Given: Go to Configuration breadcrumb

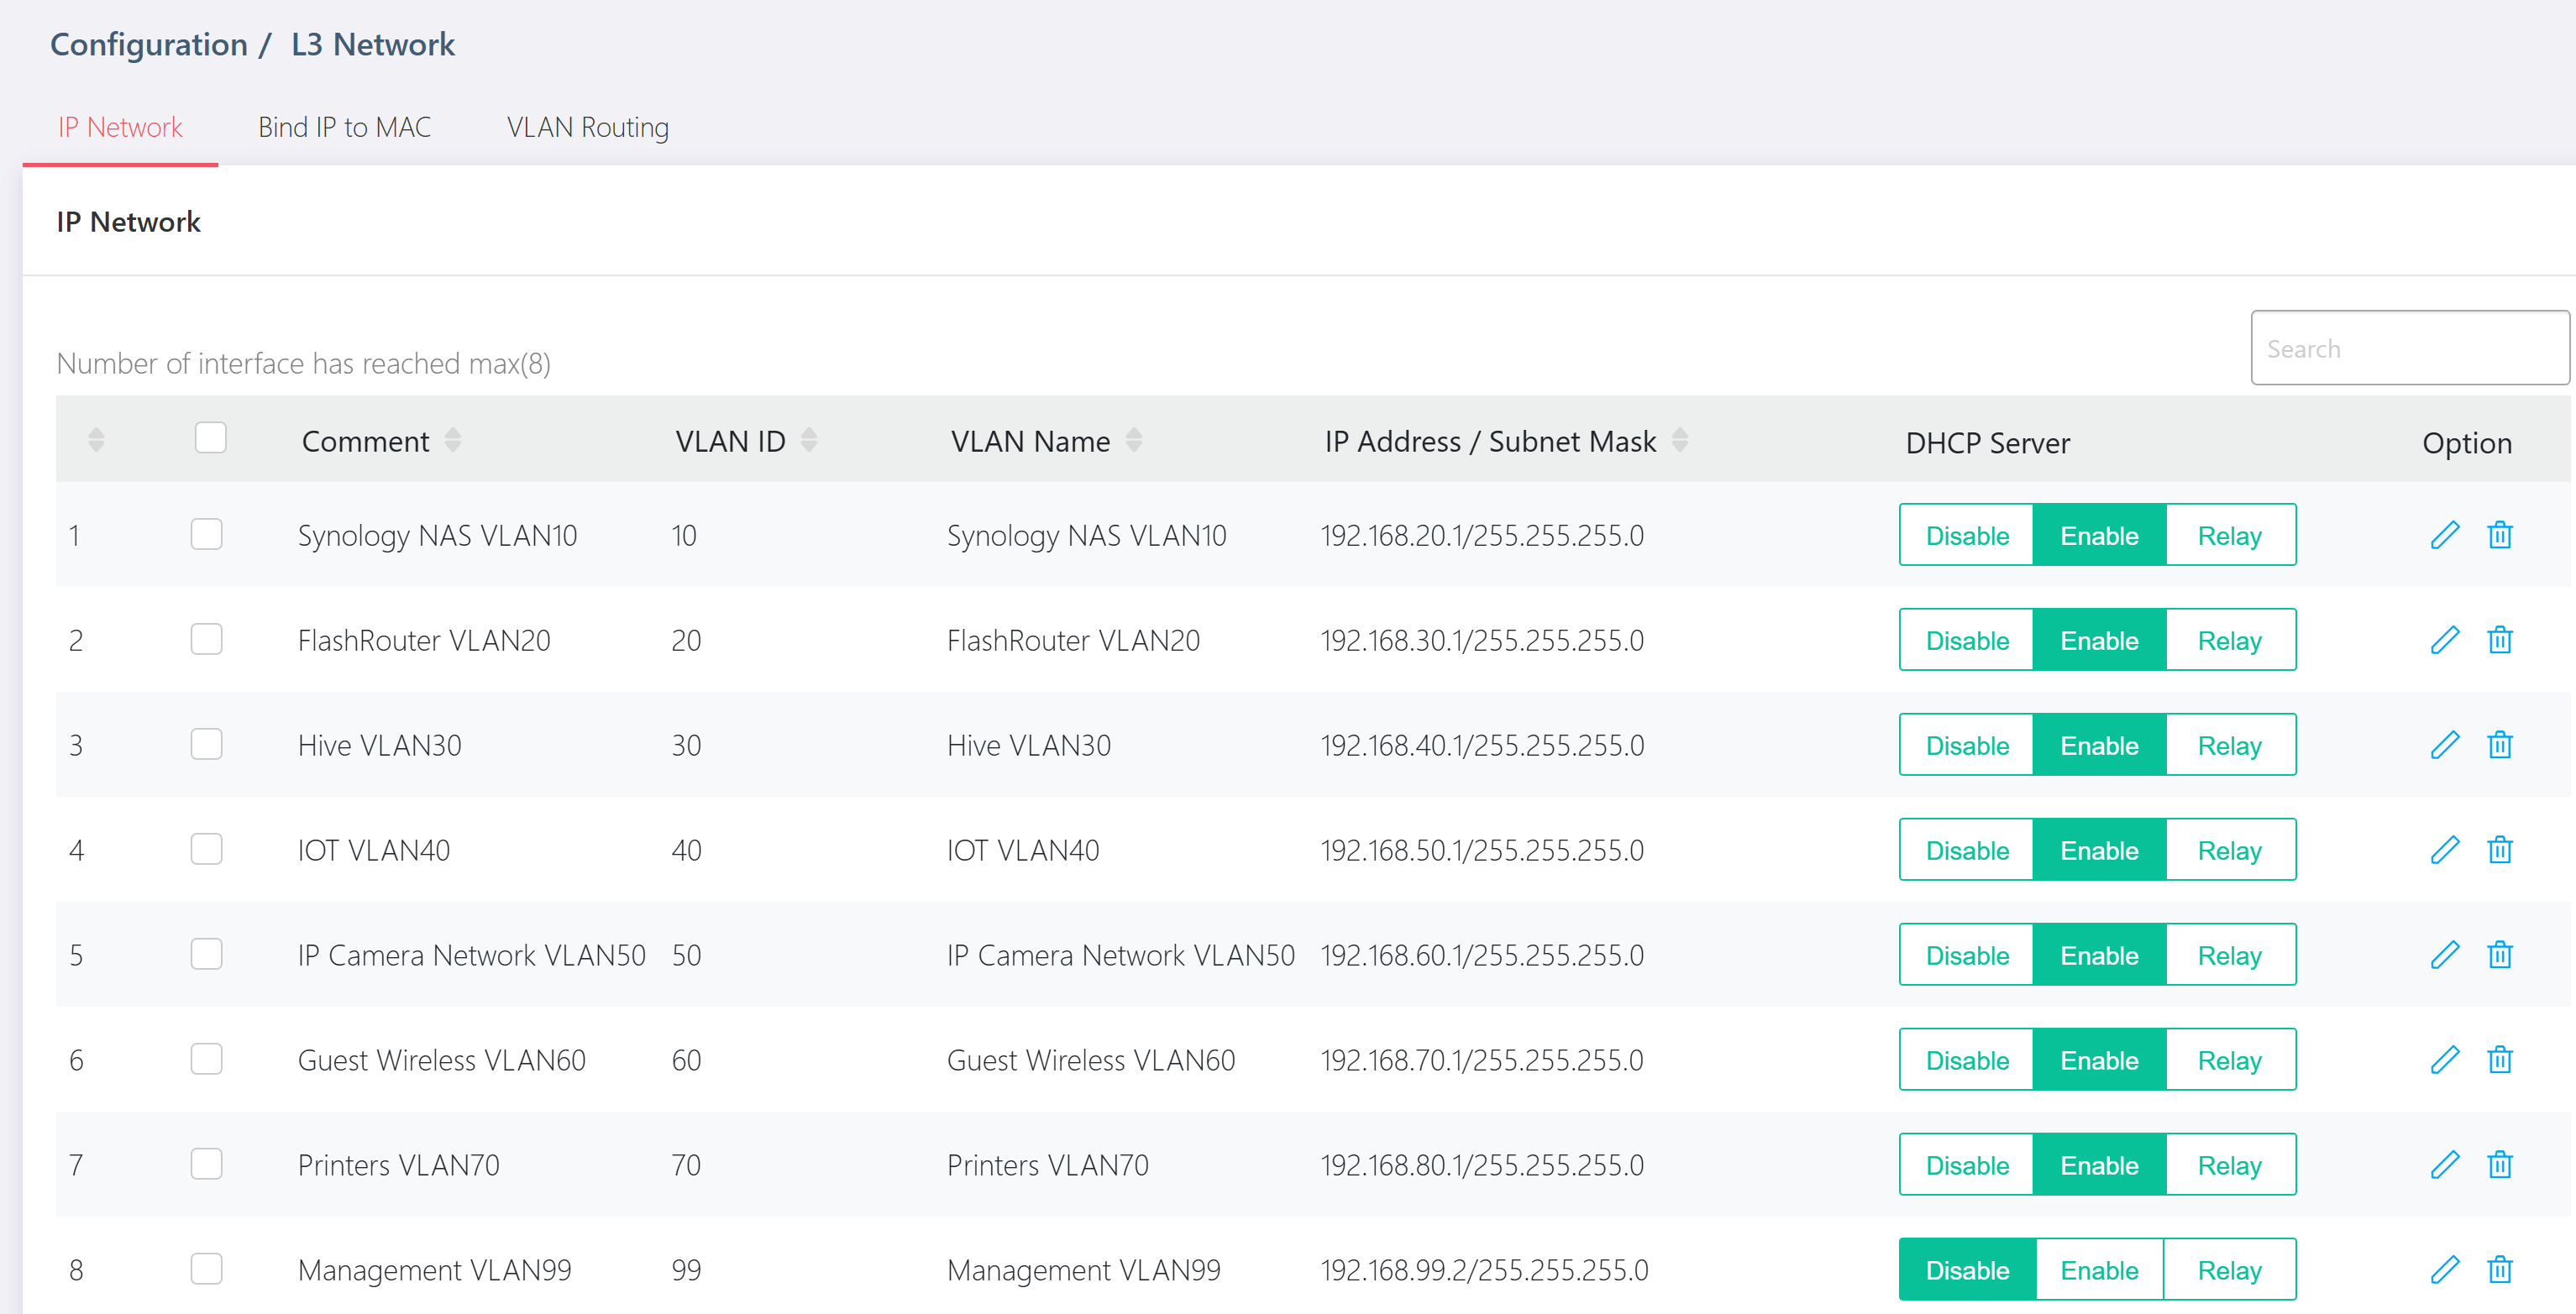Looking at the screenshot, I should (149, 44).
